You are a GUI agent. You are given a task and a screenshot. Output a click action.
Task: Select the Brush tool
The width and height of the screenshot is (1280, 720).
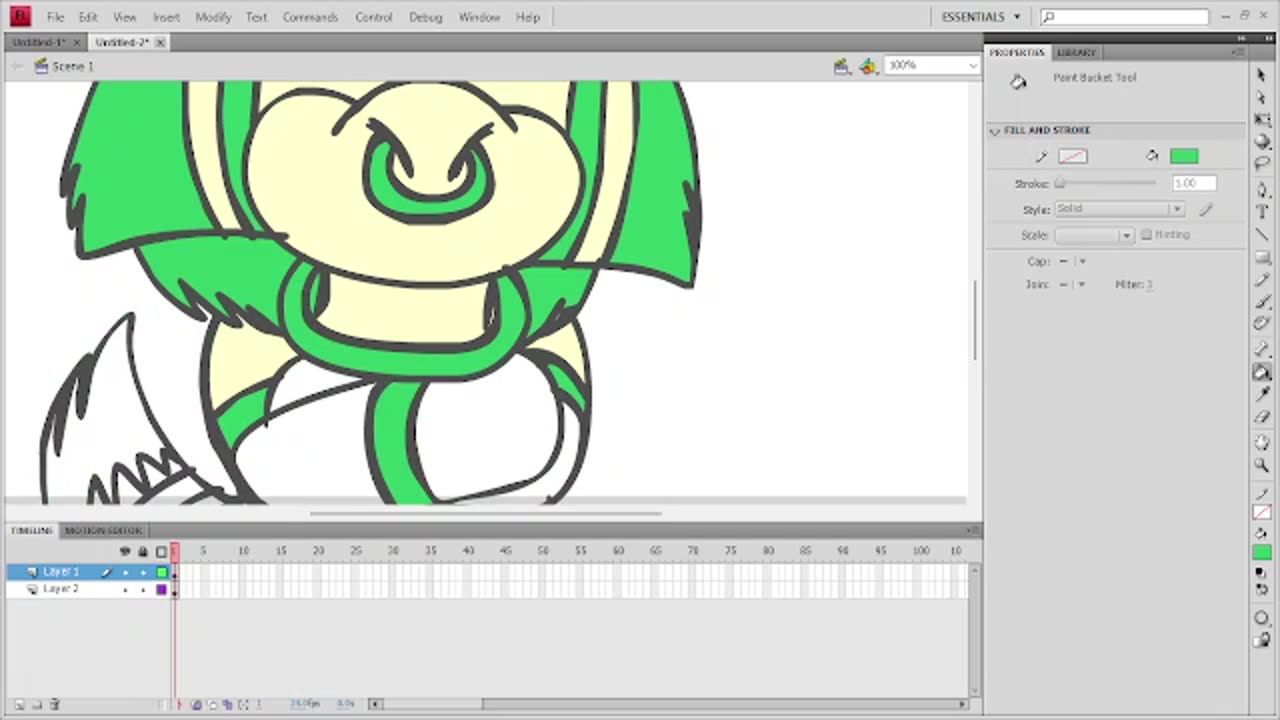click(x=1261, y=301)
